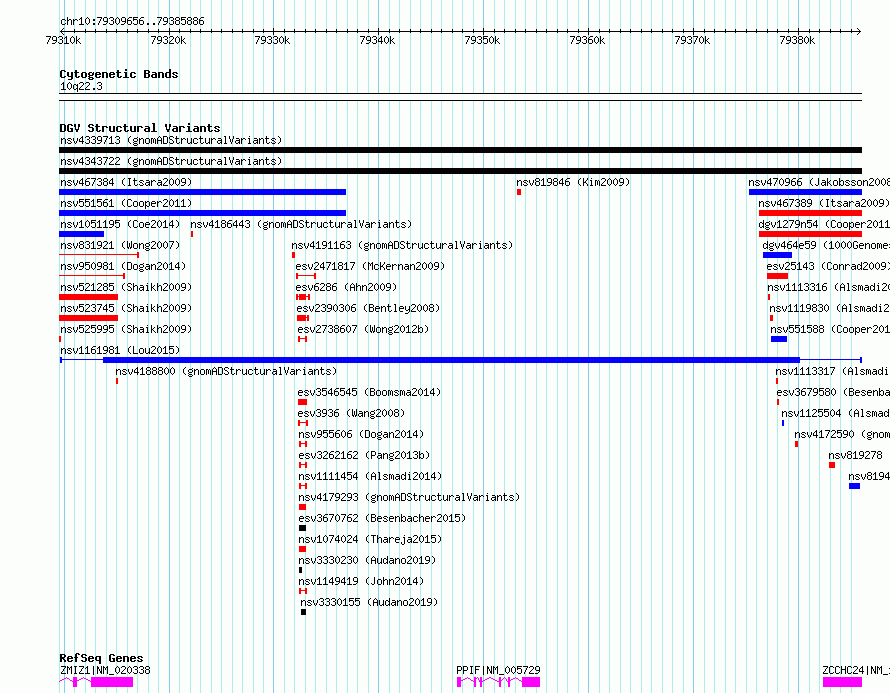Click the 79360k ruler position marker
Image resolution: width=890 pixels, height=693 pixels.
[x=587, y=40]
